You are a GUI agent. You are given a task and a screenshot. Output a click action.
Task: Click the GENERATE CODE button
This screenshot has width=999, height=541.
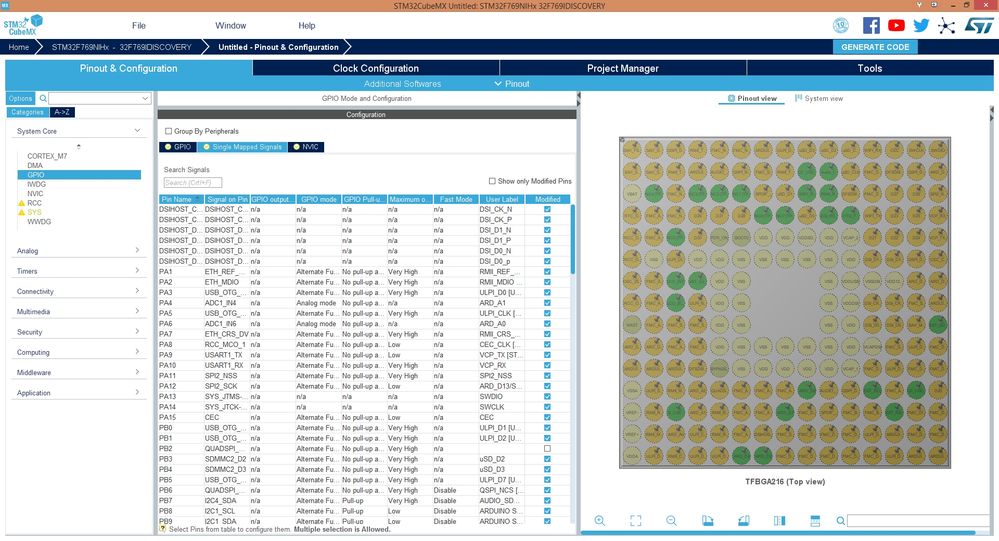point(875,47)
